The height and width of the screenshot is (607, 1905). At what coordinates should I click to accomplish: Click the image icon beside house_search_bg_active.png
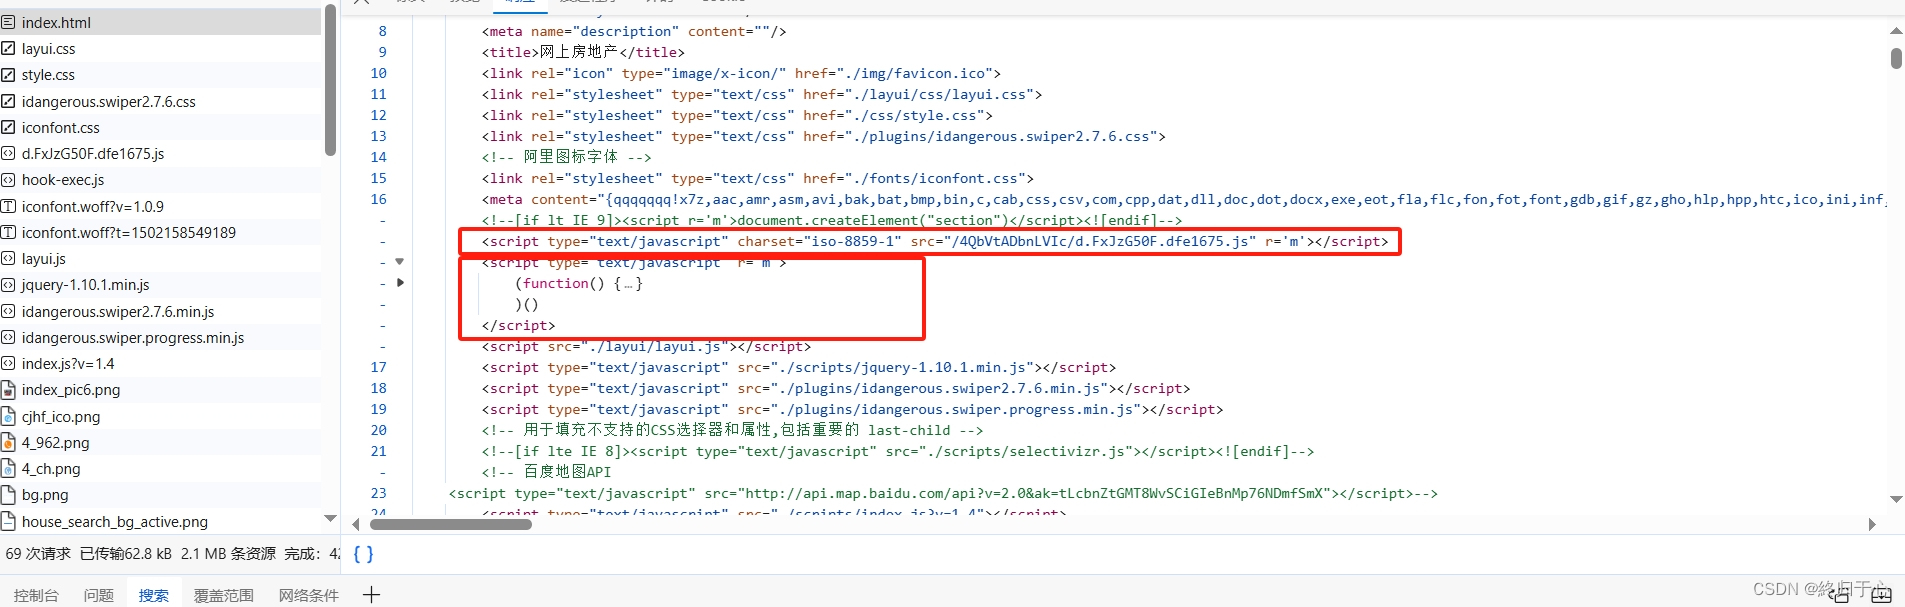8,521
